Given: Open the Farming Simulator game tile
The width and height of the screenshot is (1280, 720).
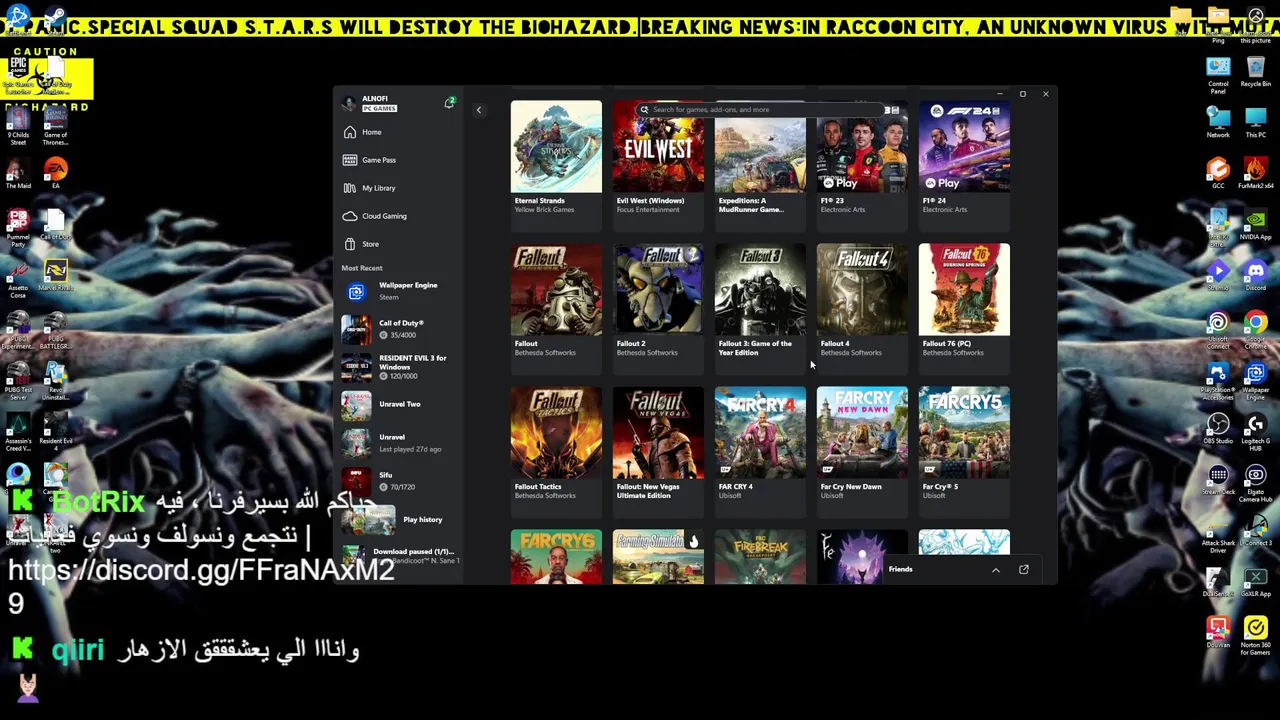Looking at the screenshot, I should pos(658,556).
